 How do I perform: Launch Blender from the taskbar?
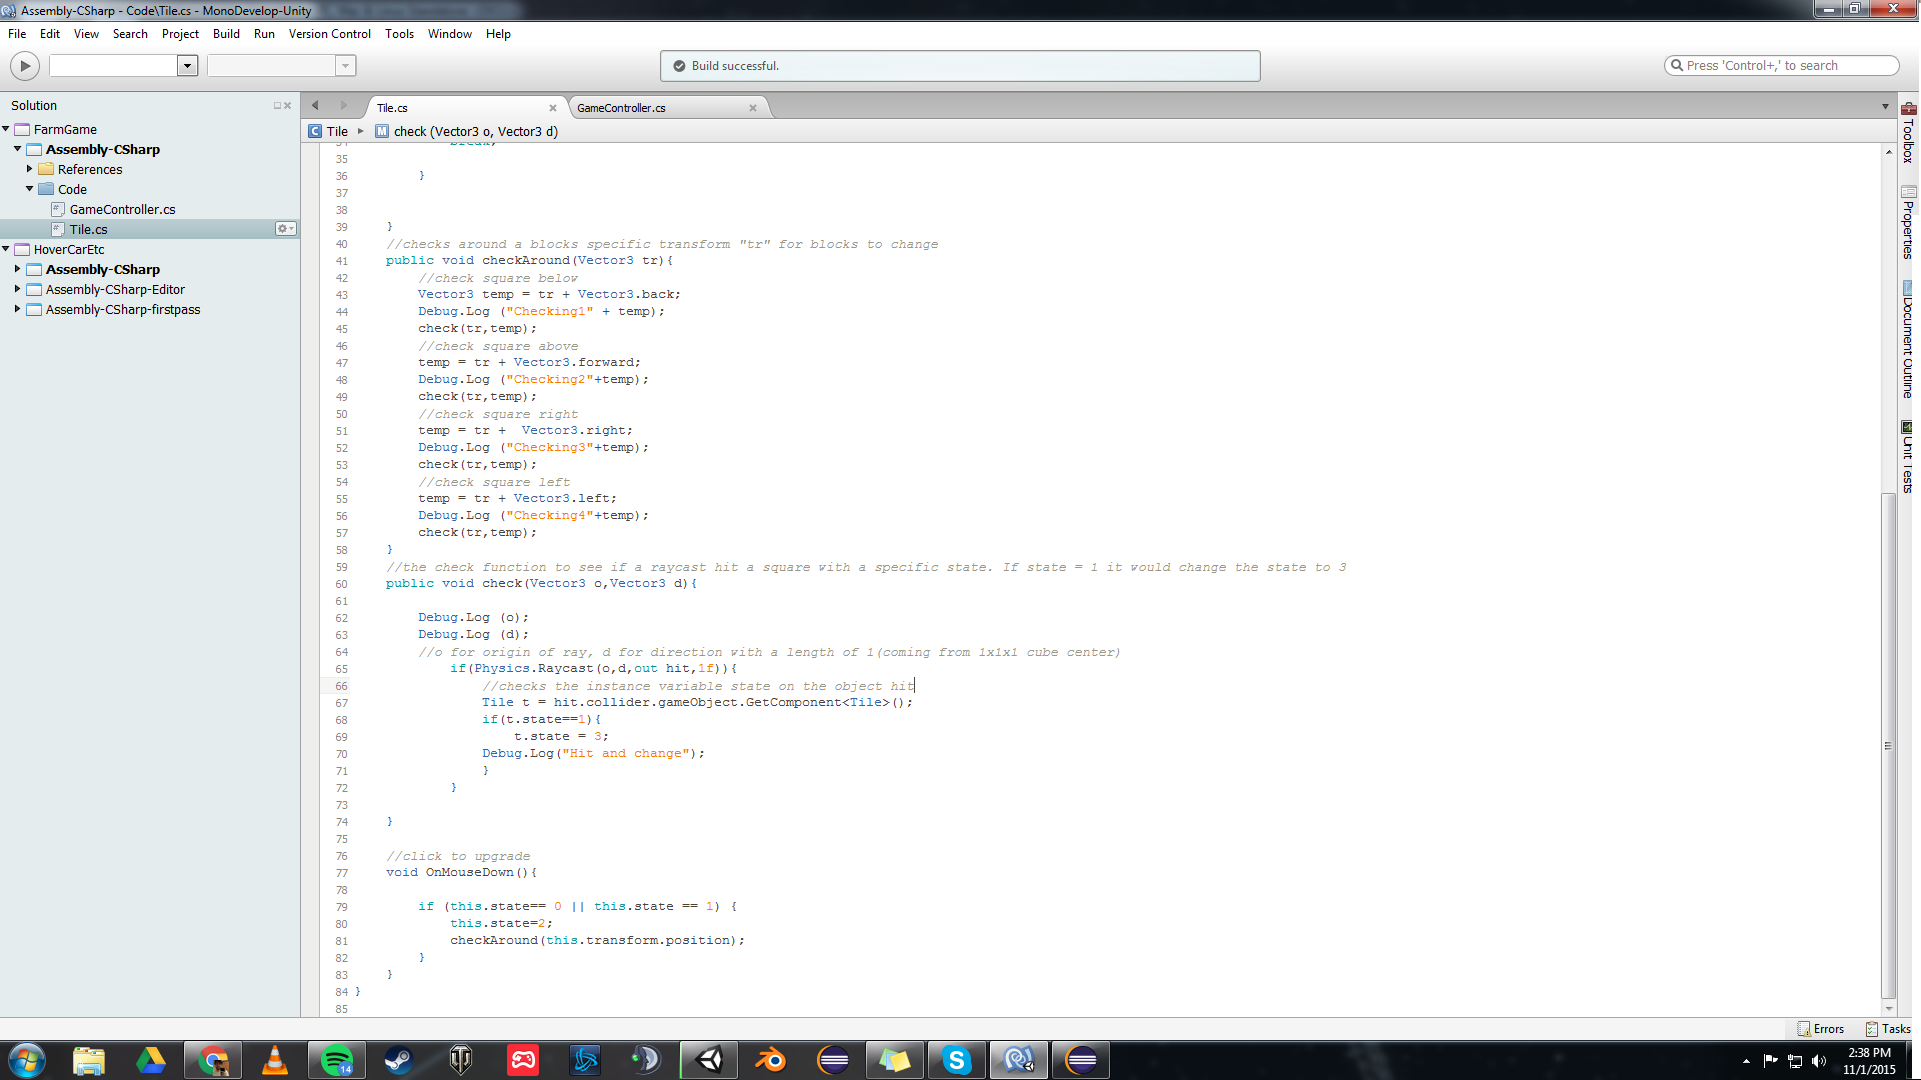coord(771,1060)
